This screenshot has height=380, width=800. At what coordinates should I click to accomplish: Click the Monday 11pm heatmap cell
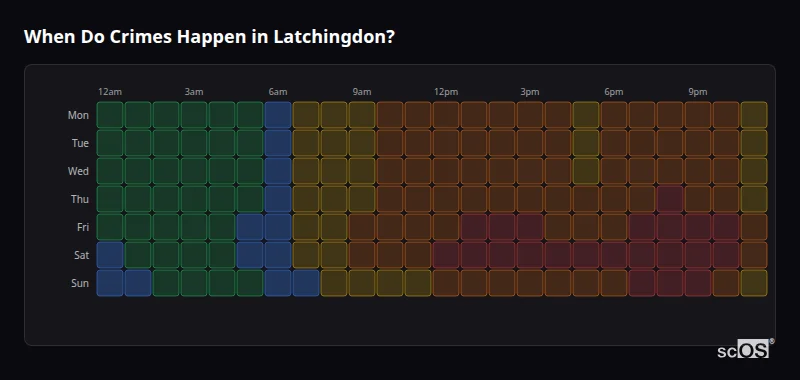pos(754,115)
